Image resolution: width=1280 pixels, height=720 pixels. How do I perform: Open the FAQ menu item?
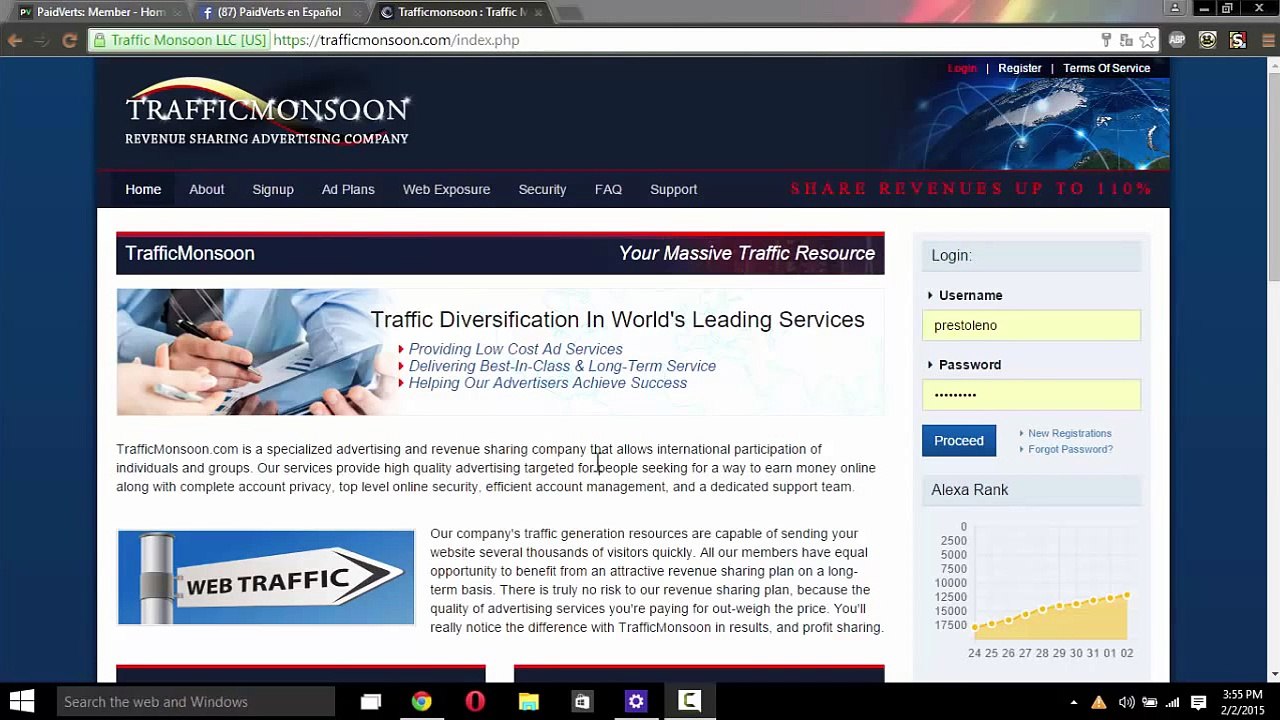tap(608, 189)
